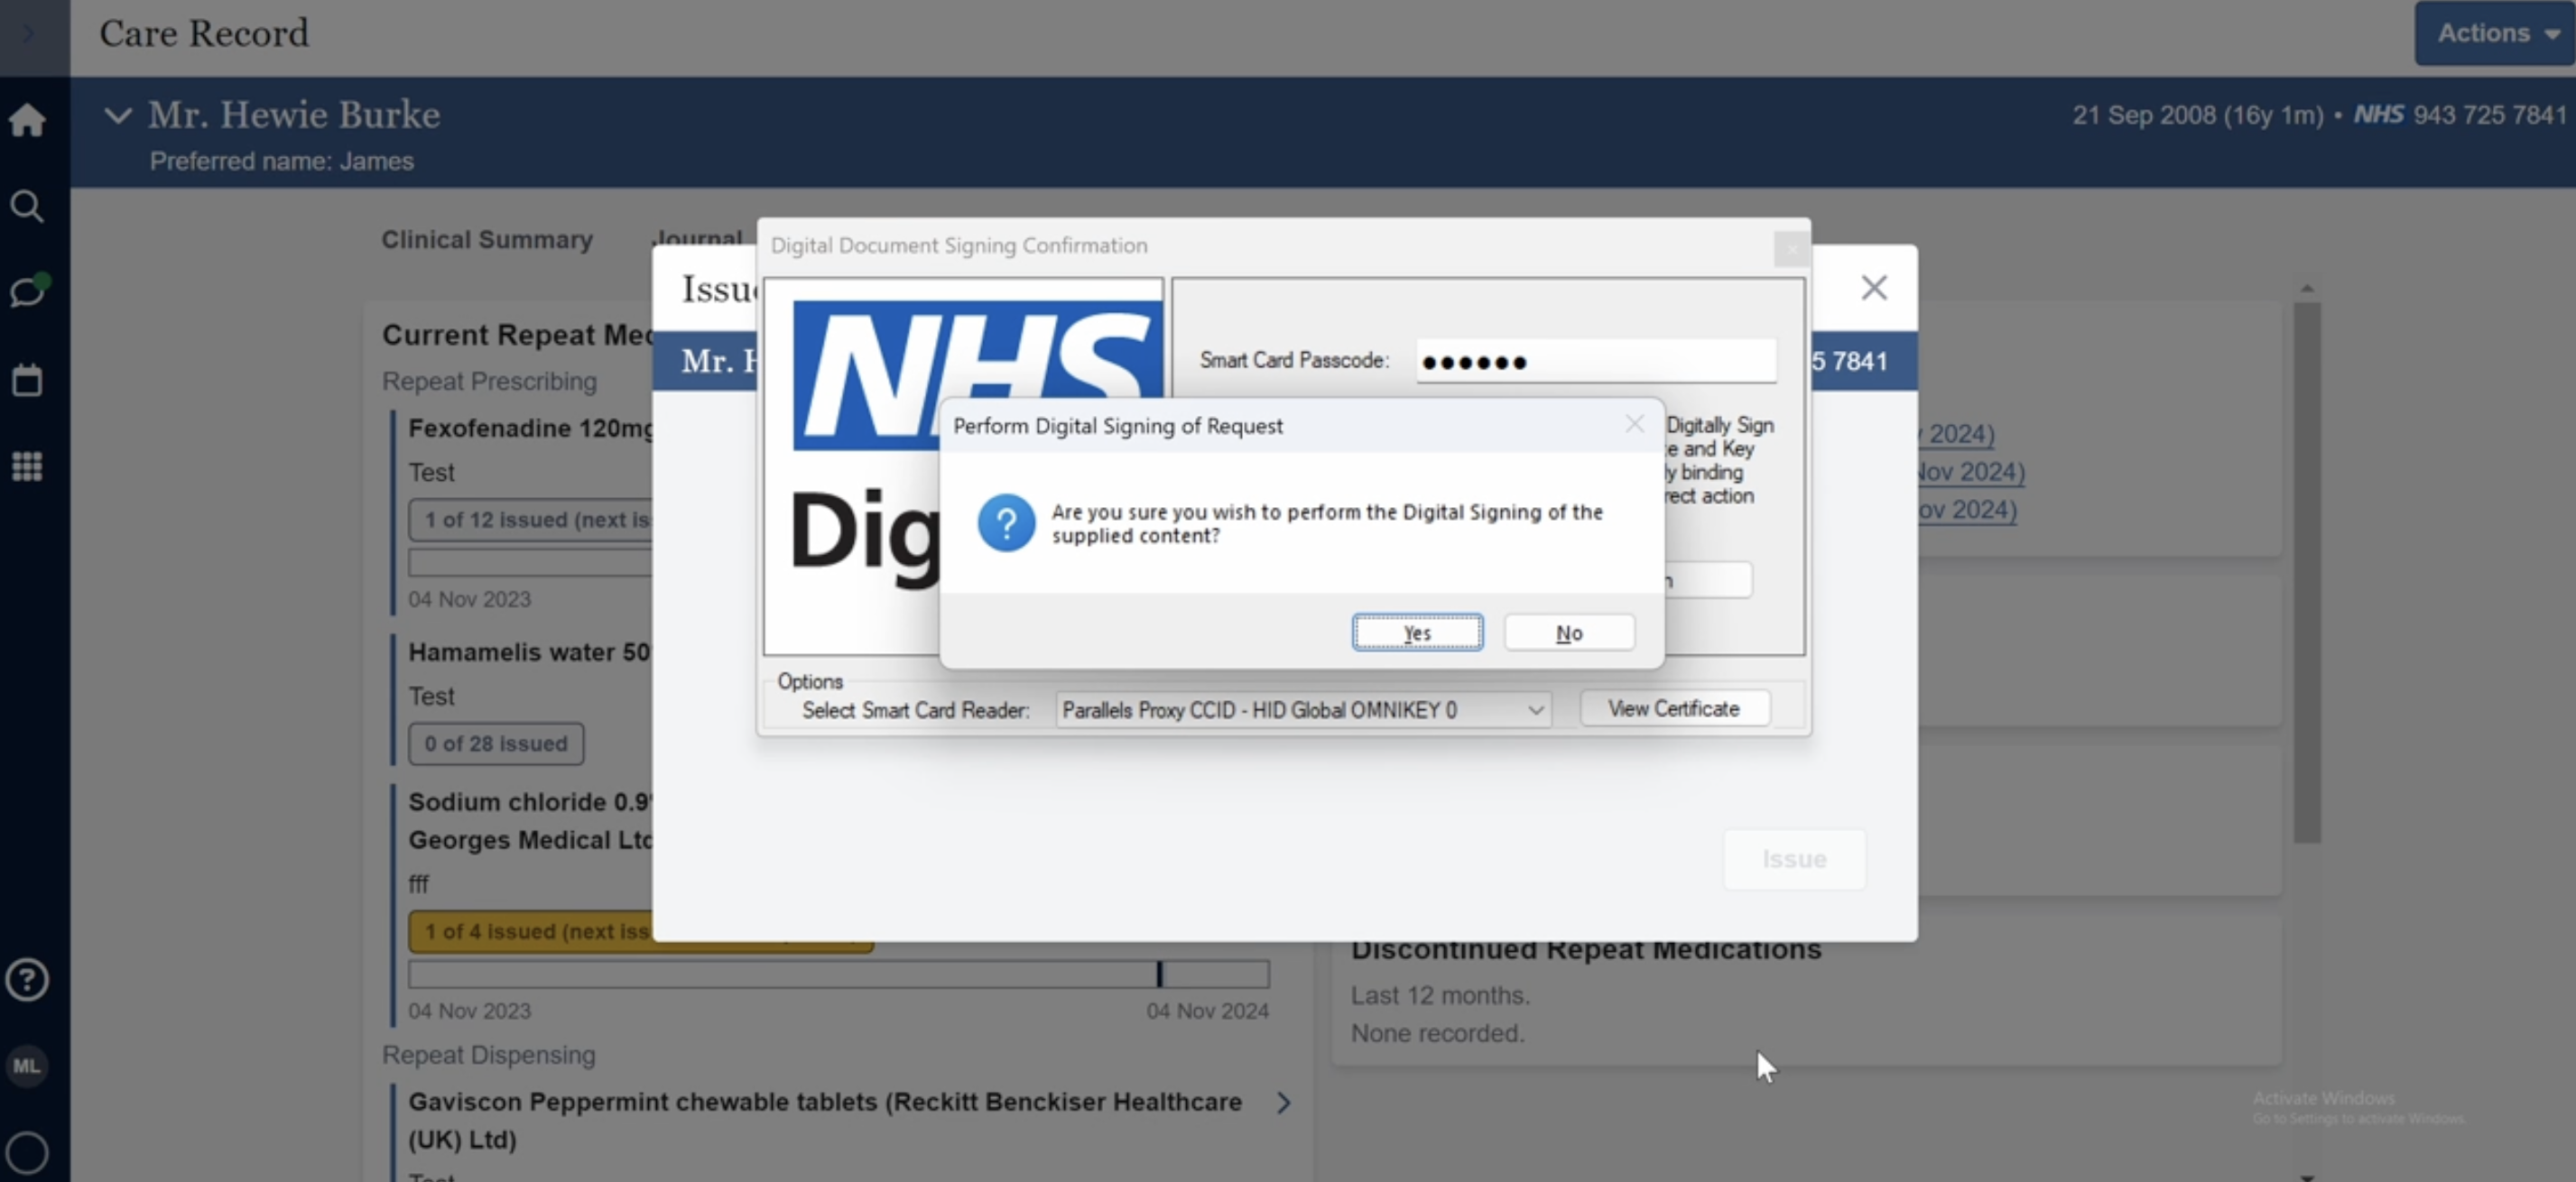Click the View Certificate button
Viewport: 2576px width, 1182px height.
(x=1674, y=707)
